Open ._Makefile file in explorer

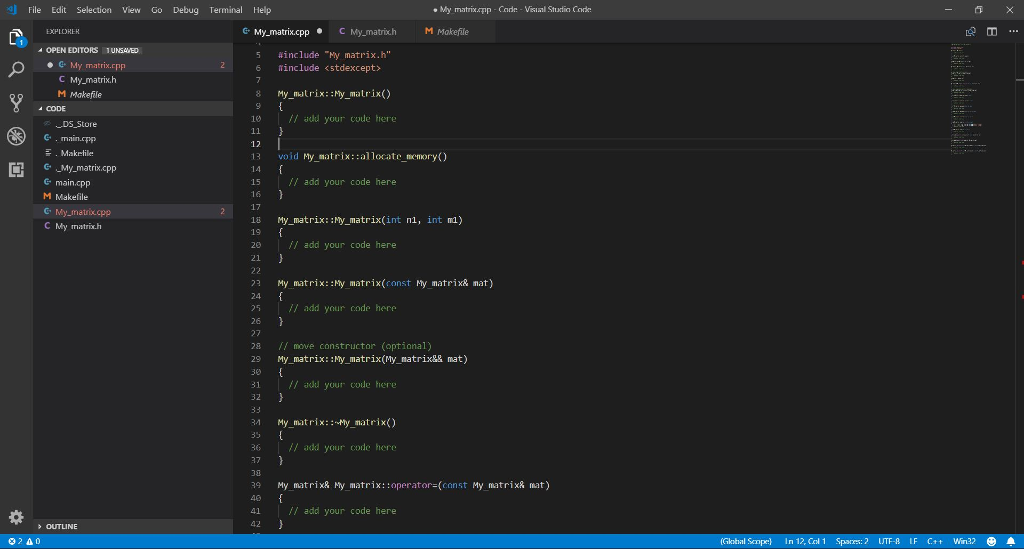tap(133, 153)
